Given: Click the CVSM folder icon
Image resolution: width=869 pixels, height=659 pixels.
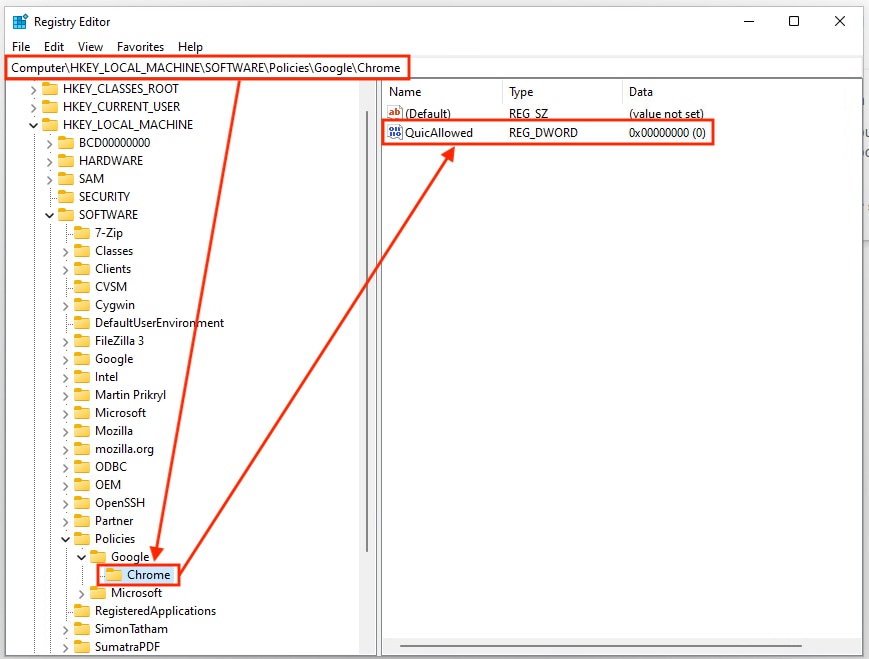Looking at the screenshot, I should pyautogui.click(x=82, y=287).
